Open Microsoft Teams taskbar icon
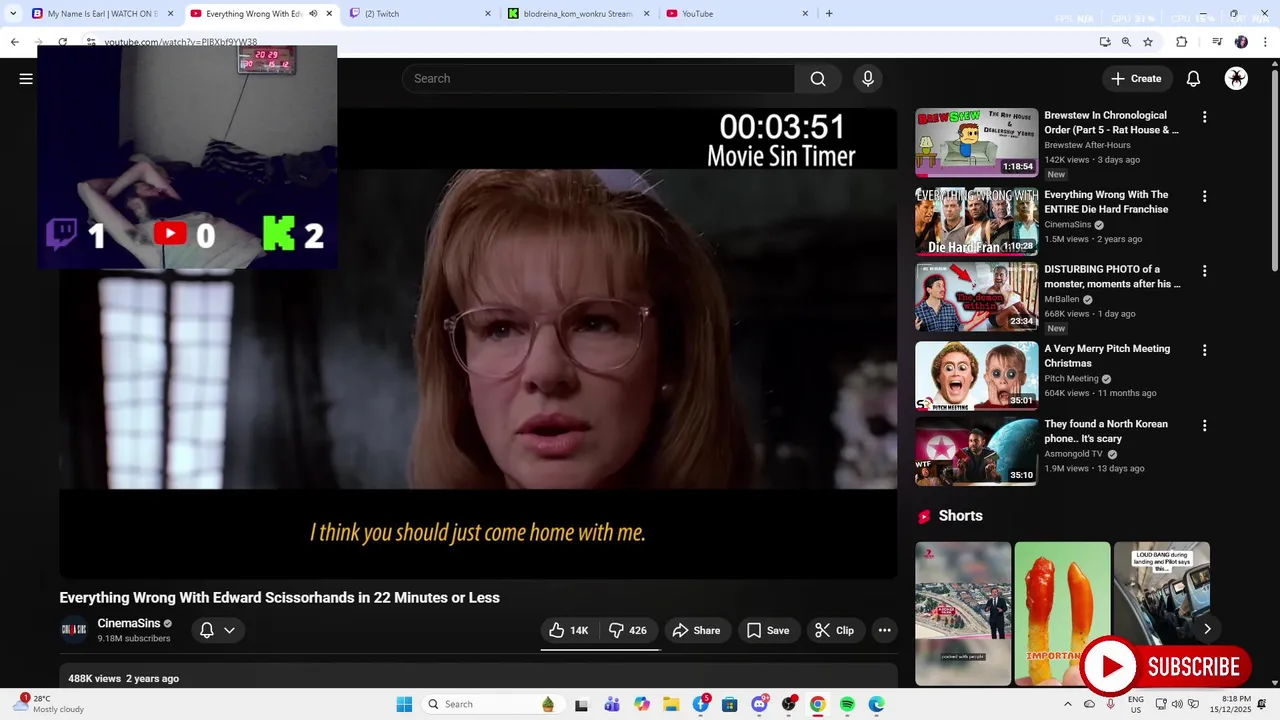 click(612, 704)
